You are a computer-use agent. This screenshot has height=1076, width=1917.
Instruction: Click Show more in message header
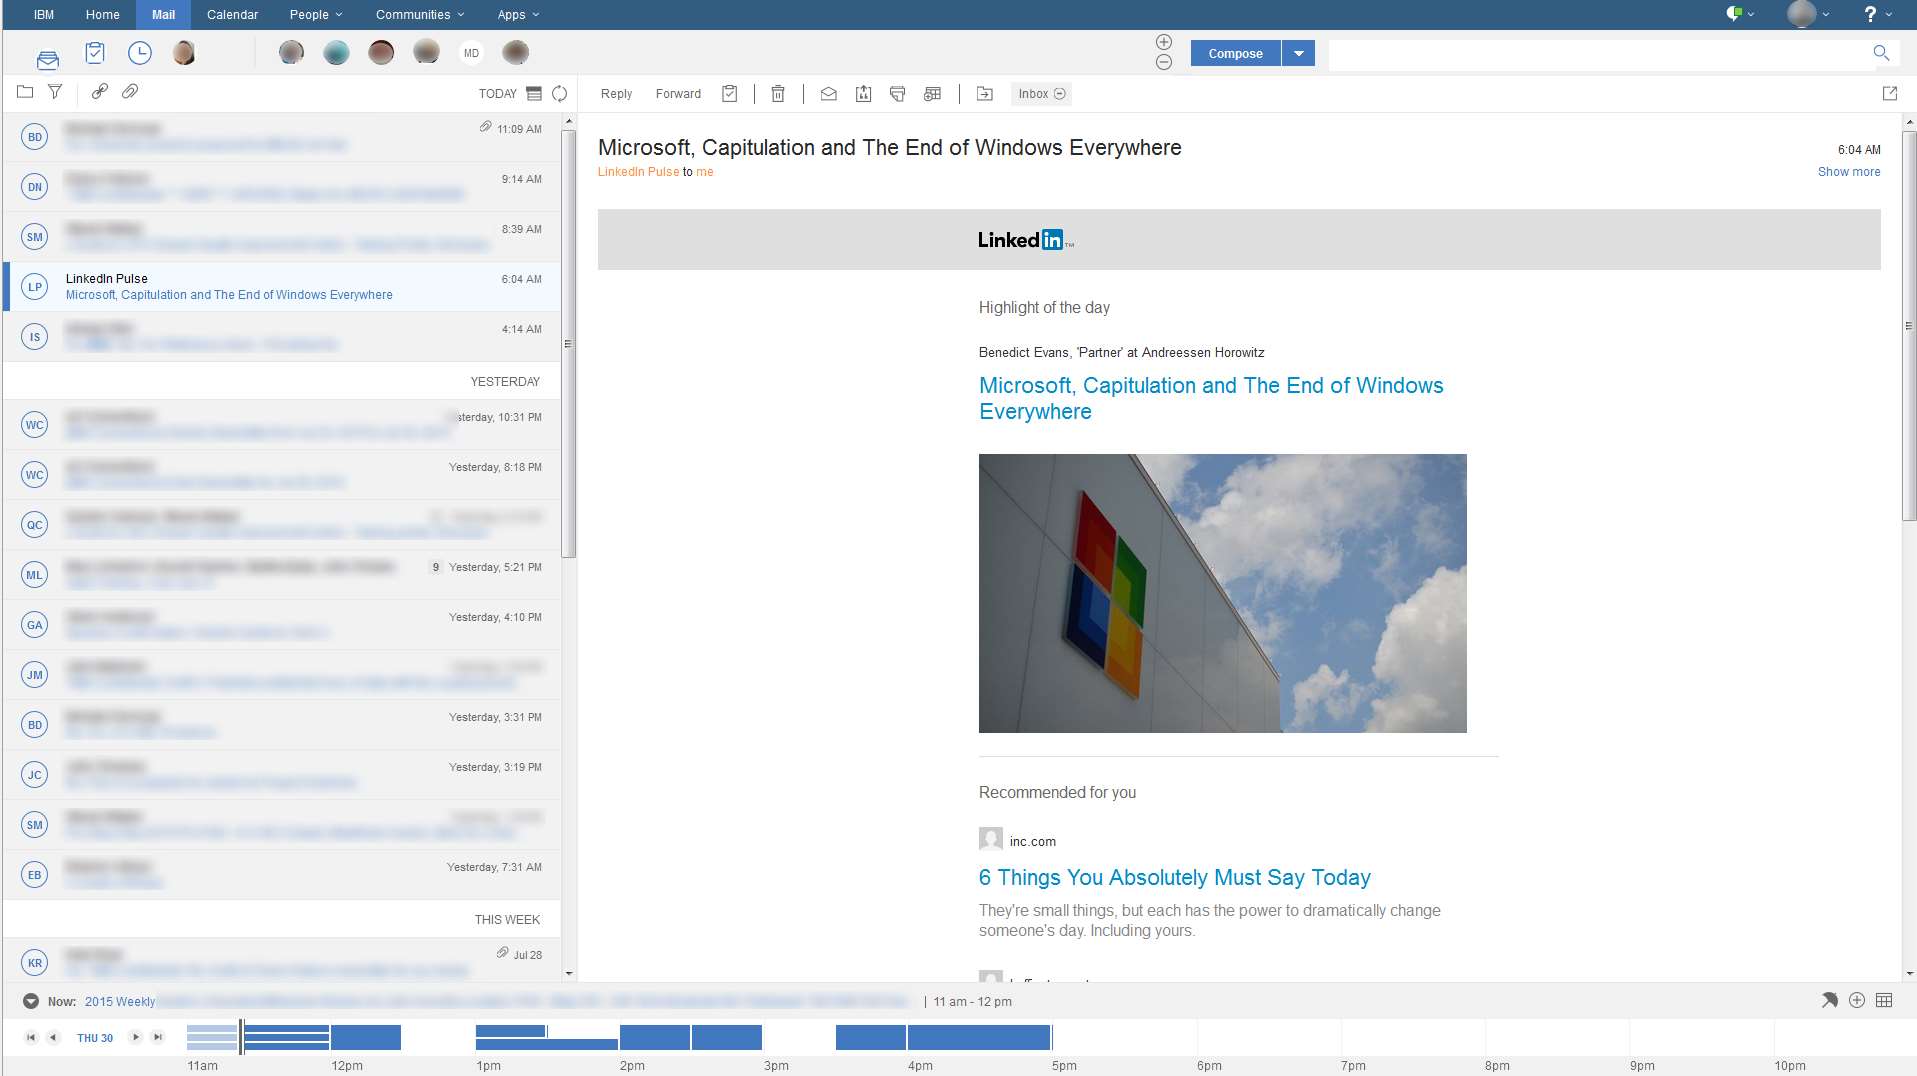click(1849, 172)
